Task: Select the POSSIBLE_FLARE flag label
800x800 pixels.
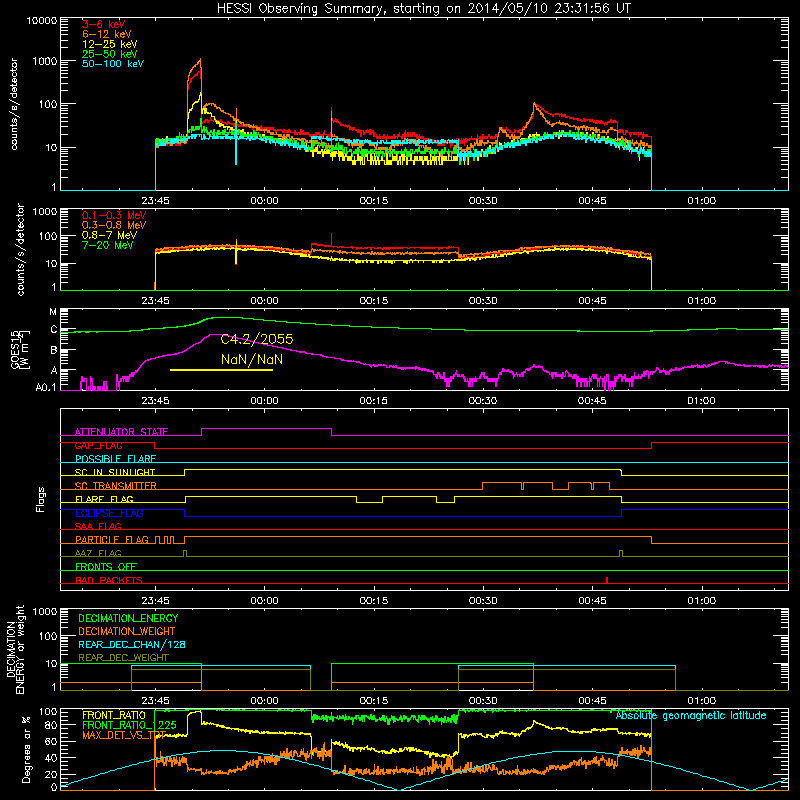Action: pos(115,459)
